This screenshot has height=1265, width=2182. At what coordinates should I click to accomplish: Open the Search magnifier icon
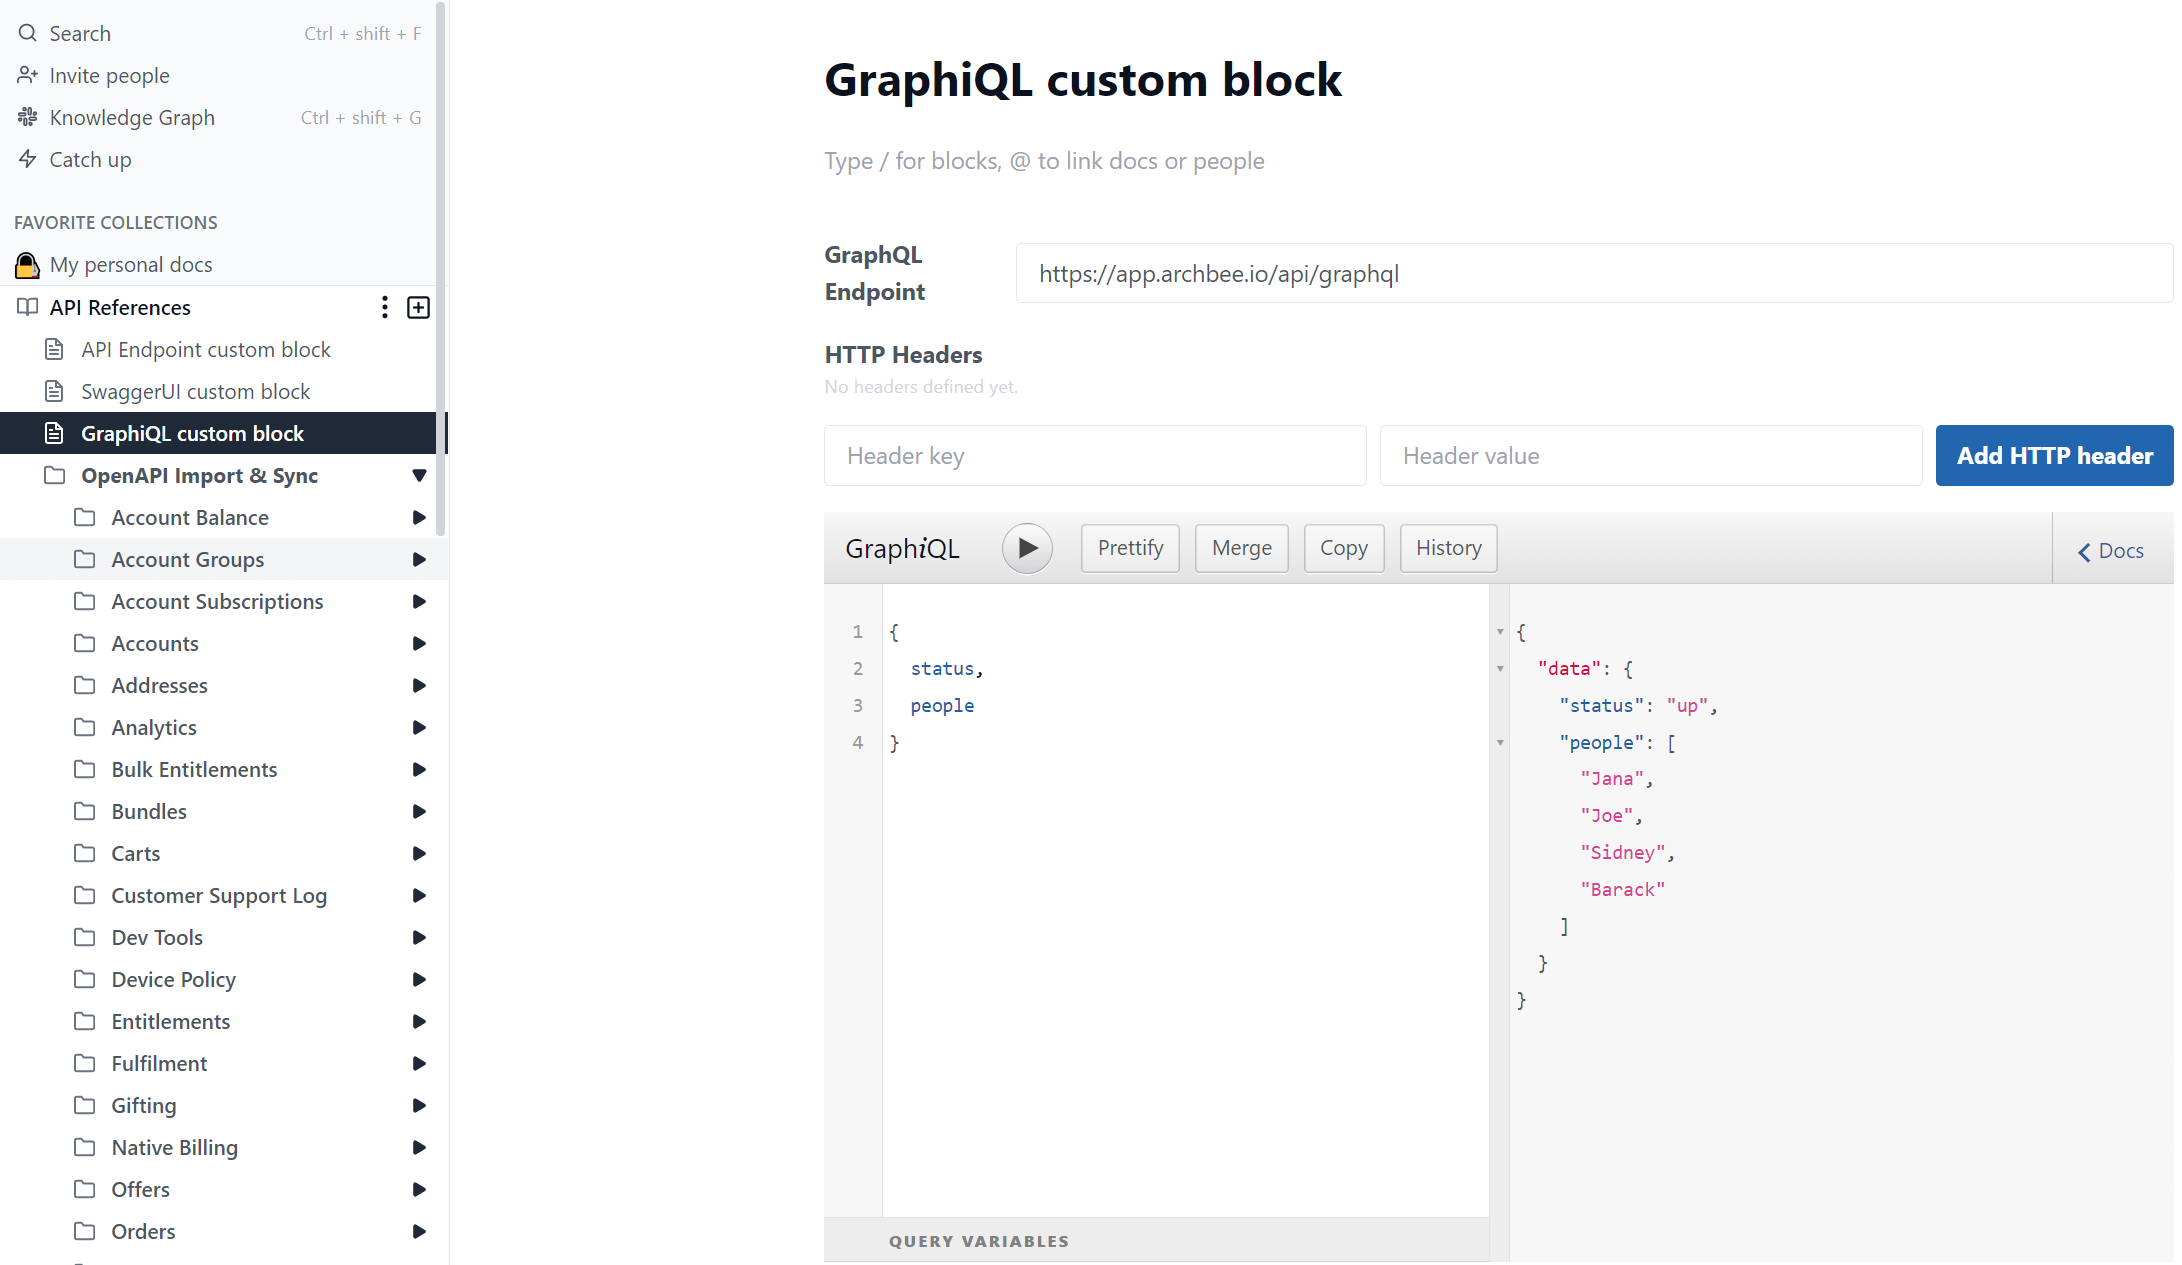[27, 33]
